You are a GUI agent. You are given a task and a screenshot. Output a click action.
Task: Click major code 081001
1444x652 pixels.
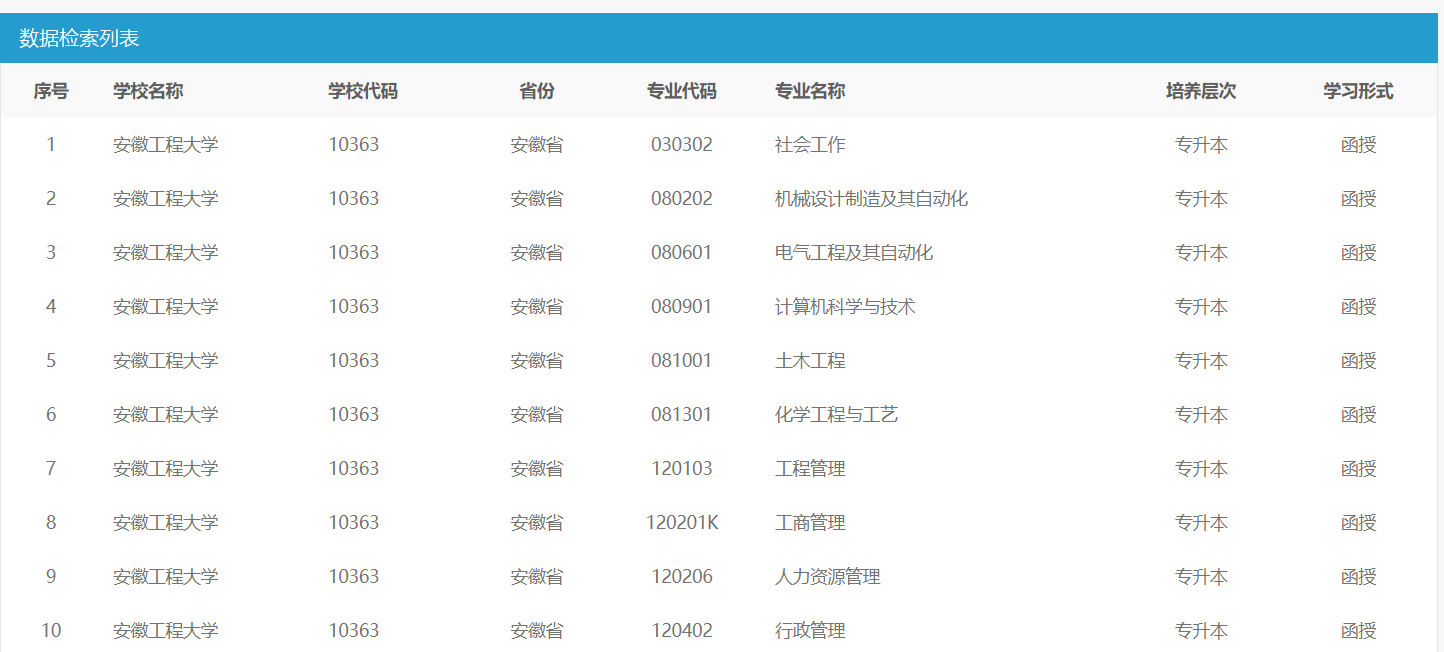tap(682, 361)
